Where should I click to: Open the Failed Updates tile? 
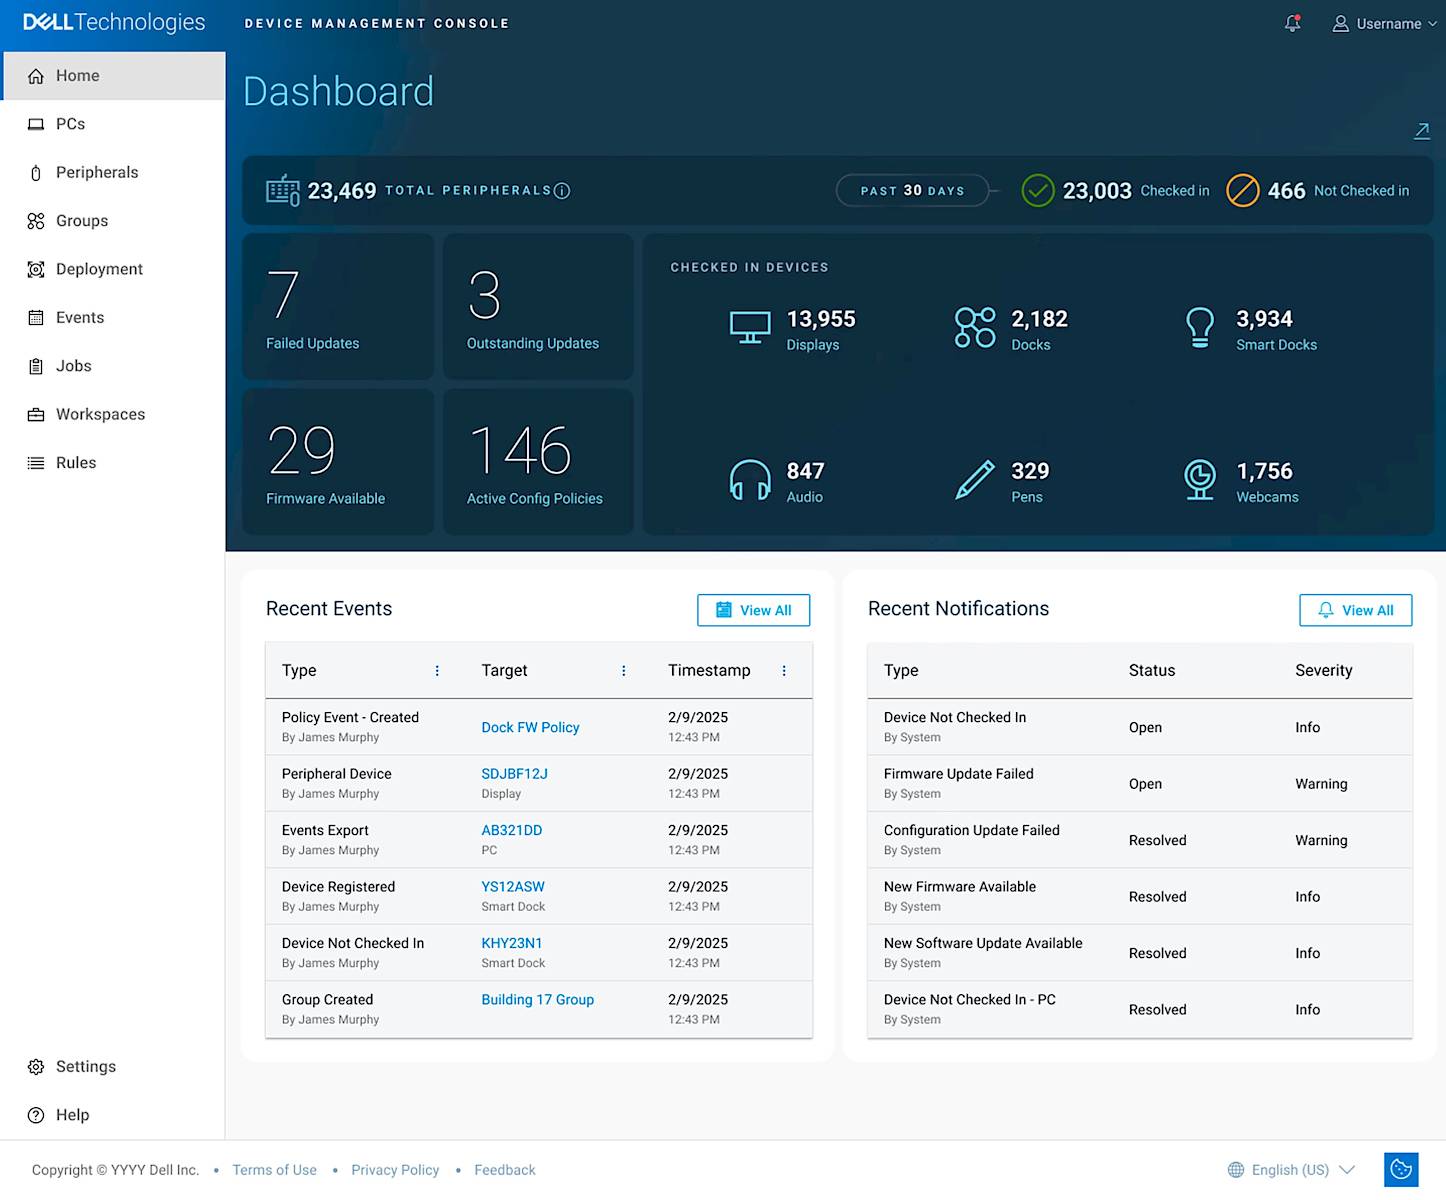tap(338, 307)
